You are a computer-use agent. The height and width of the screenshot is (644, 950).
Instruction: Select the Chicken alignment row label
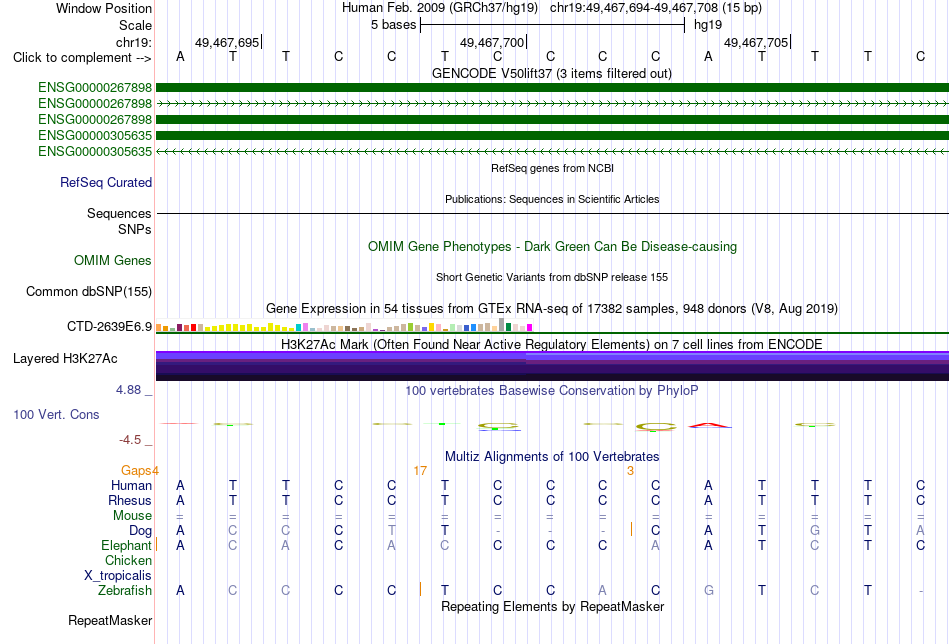coord(128,560)
